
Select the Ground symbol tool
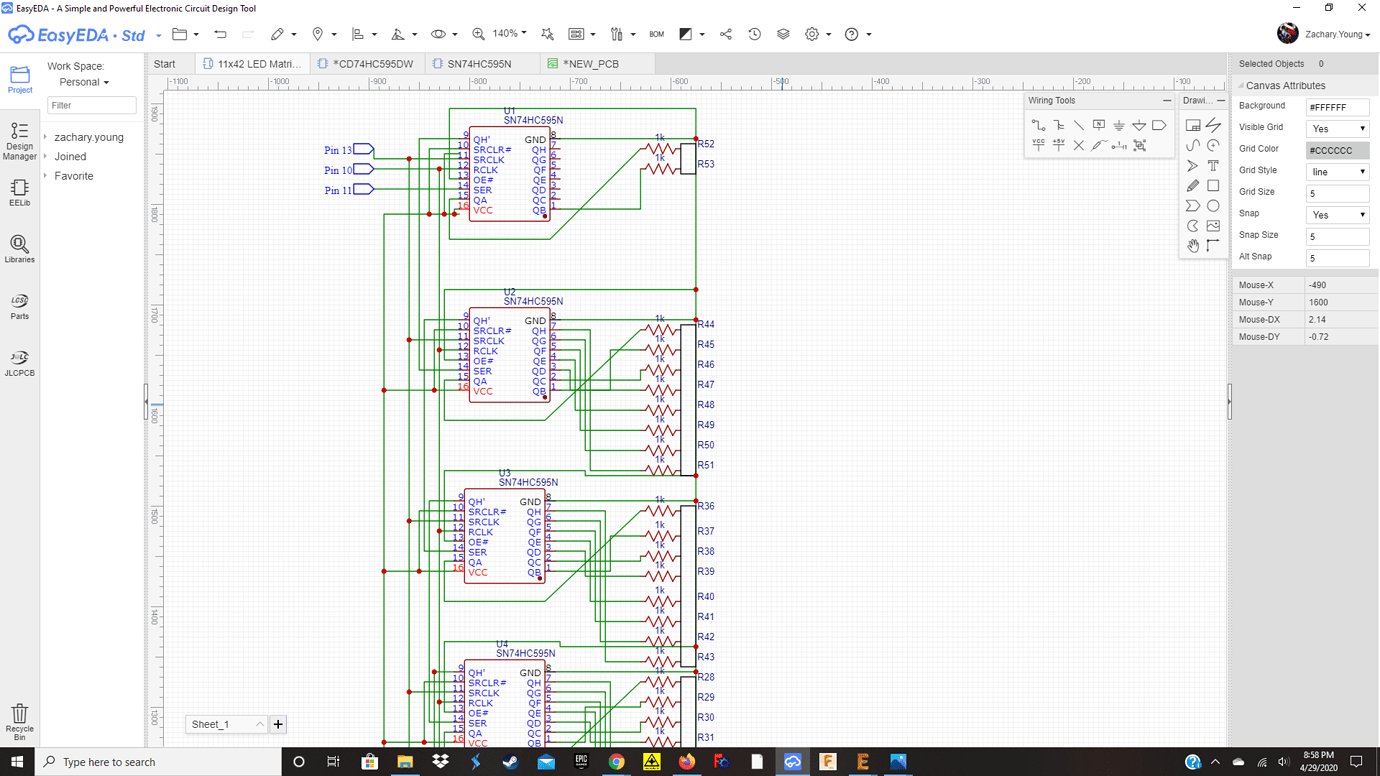point(1118,124)
